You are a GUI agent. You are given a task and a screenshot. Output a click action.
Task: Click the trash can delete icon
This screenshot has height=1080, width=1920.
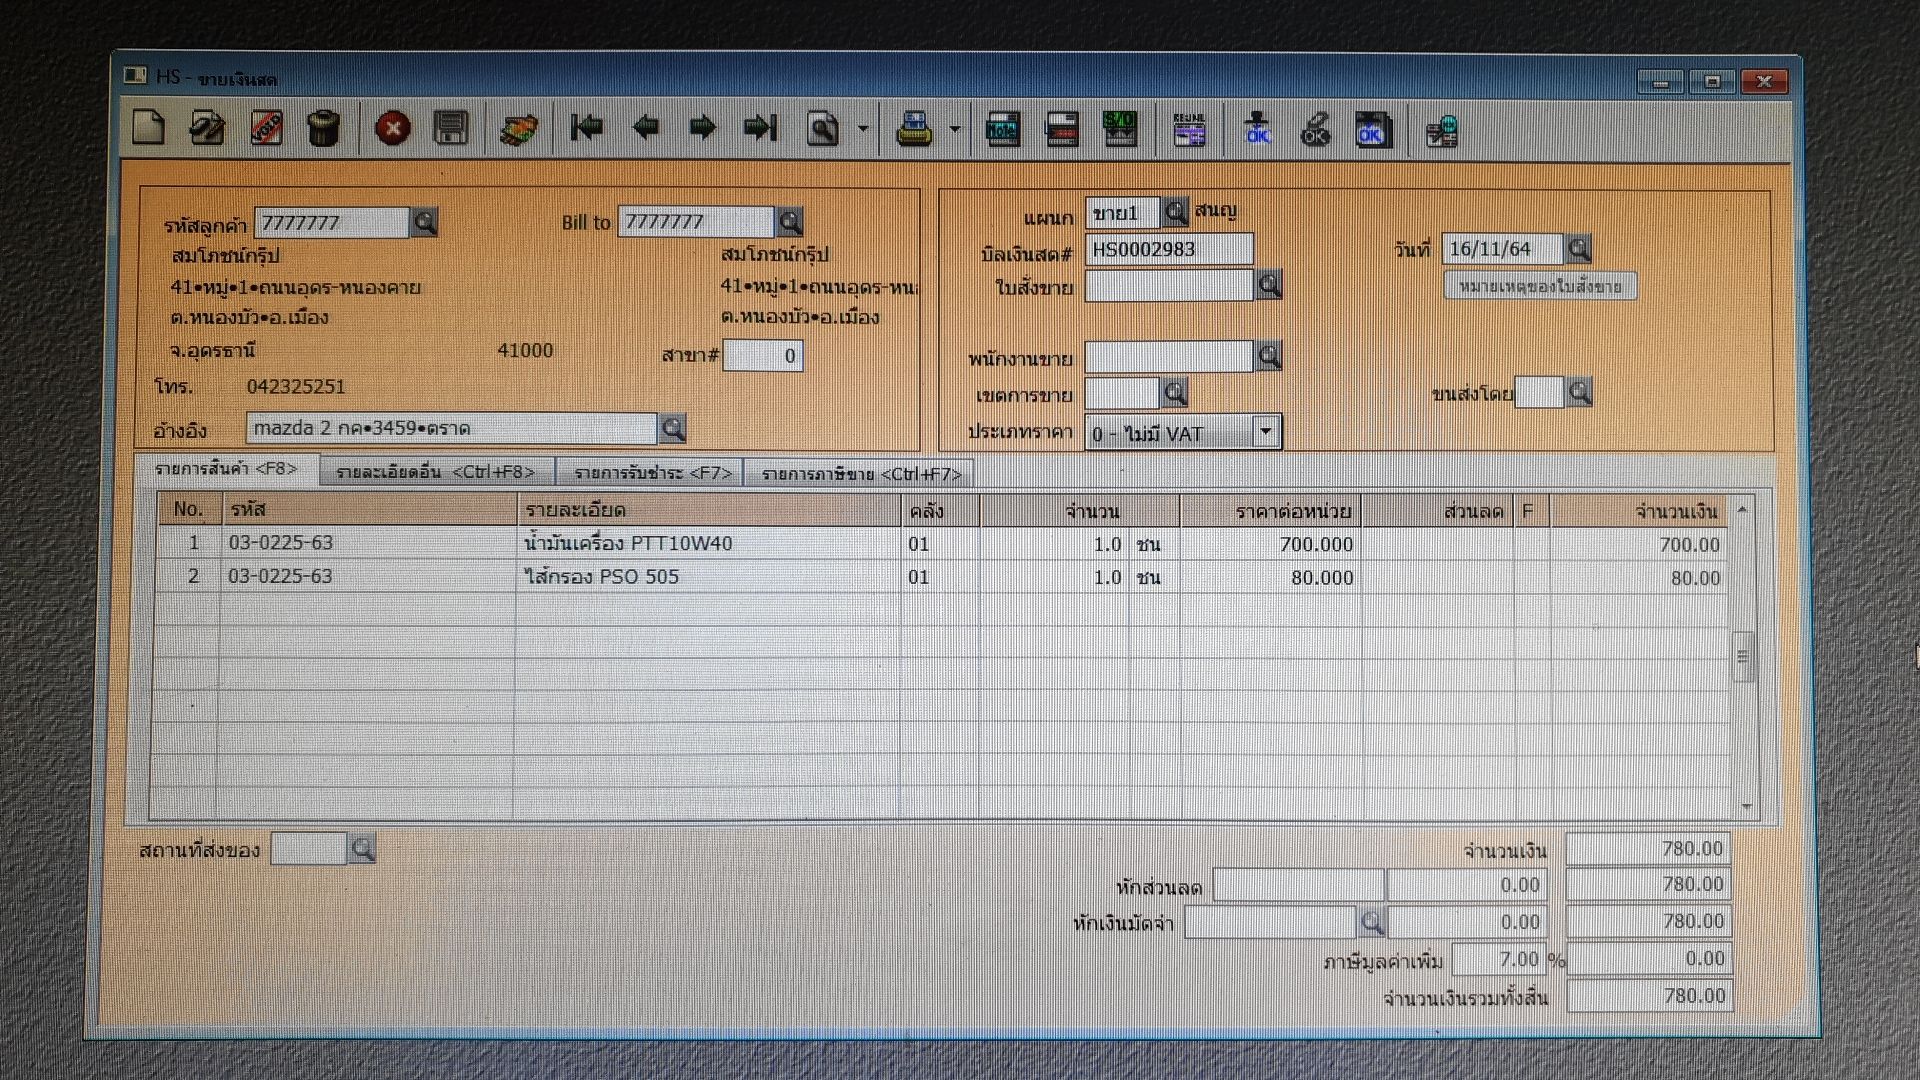[x=324, y=128]
